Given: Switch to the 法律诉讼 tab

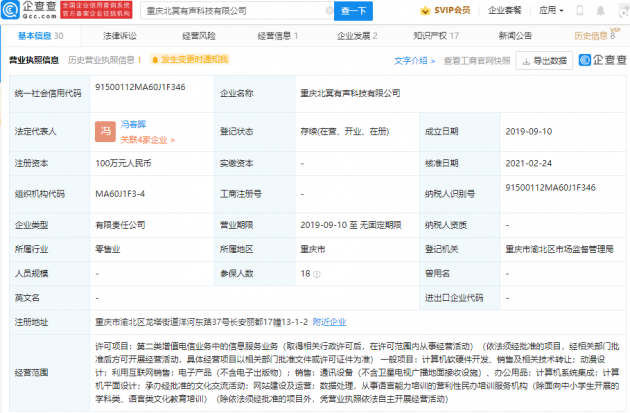Looking at the screenshot, I should [120, 36].
